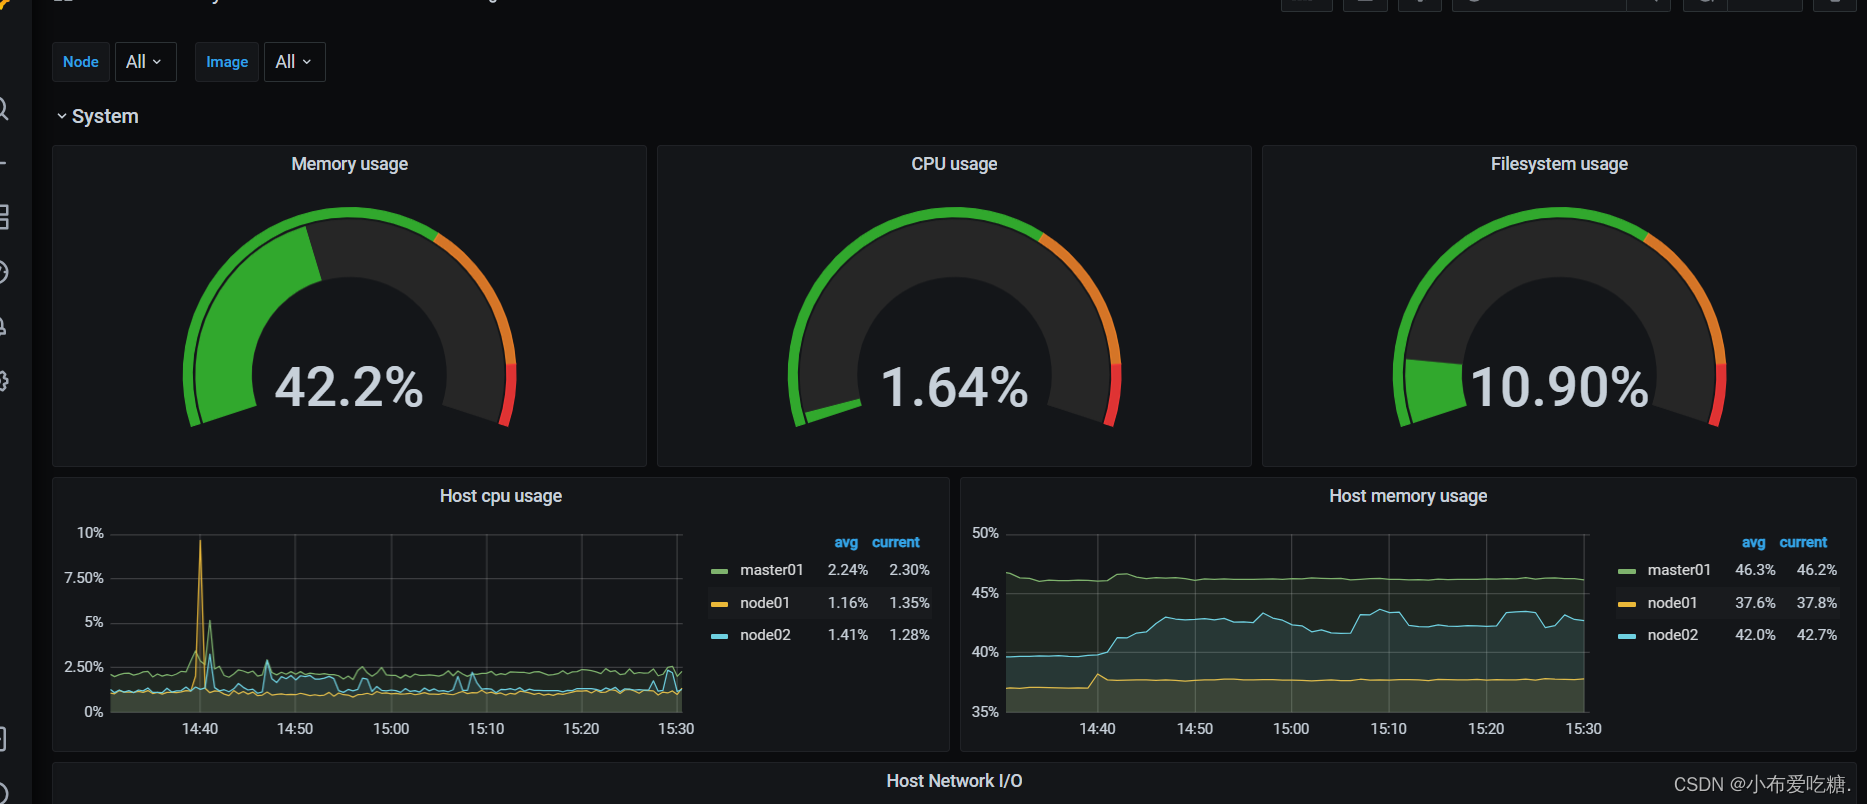Toggle node01 series in Host cpu usage legend
This screenshot has width=1867, height=804.
tap(765, 603)
